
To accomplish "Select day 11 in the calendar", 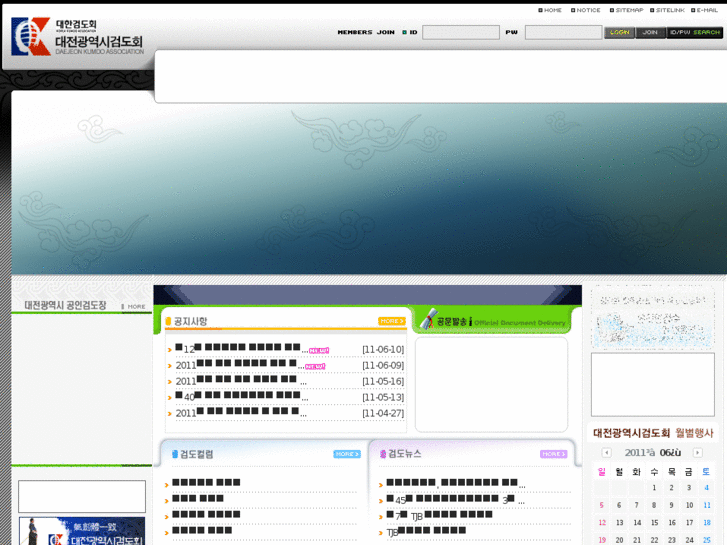I will [707, 505].
